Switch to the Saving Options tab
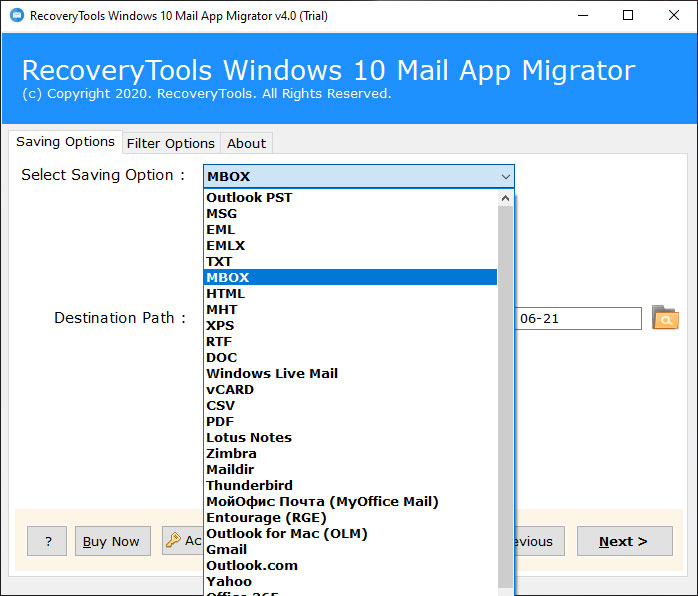698x596 pixels. point(65,142)
